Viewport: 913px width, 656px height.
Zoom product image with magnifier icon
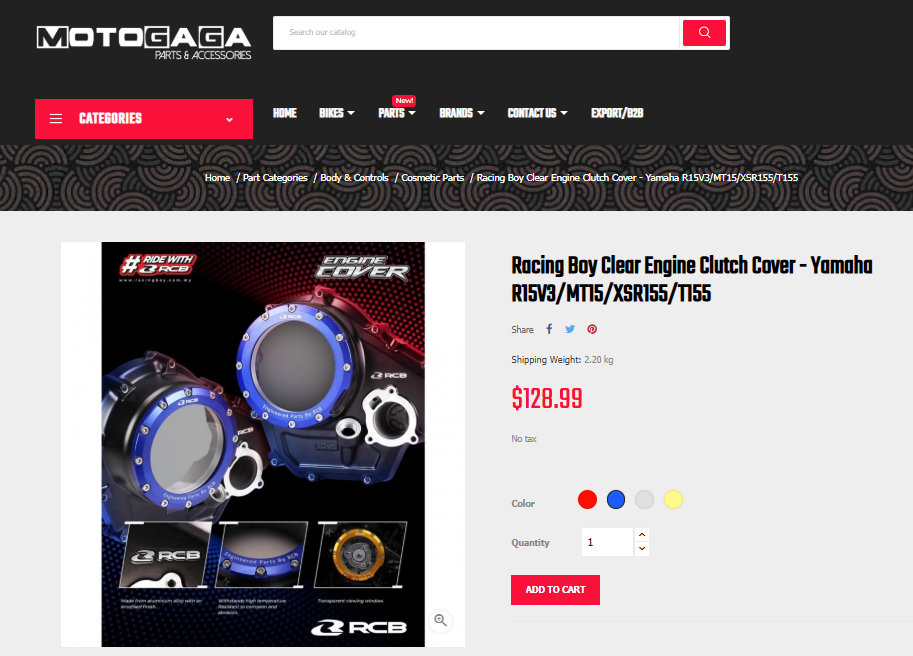pyautogui.click(x=441, y=620)
